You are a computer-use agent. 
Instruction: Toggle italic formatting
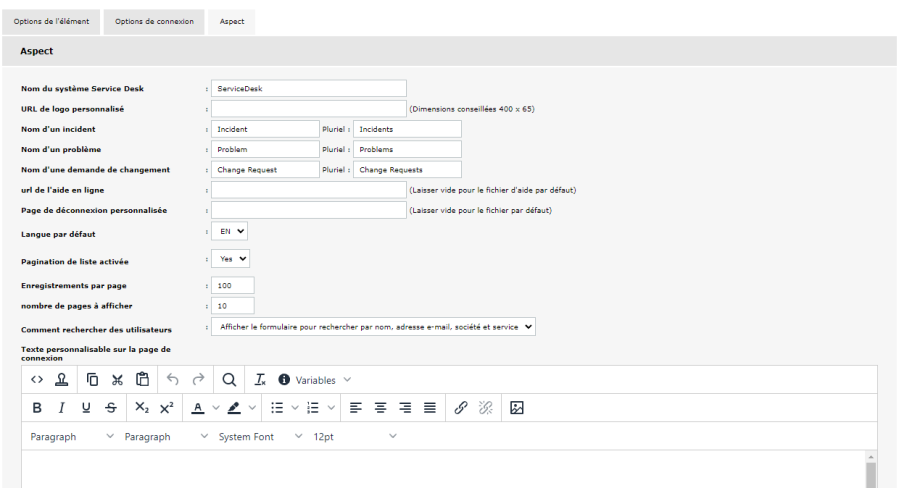tap(61, 408)
